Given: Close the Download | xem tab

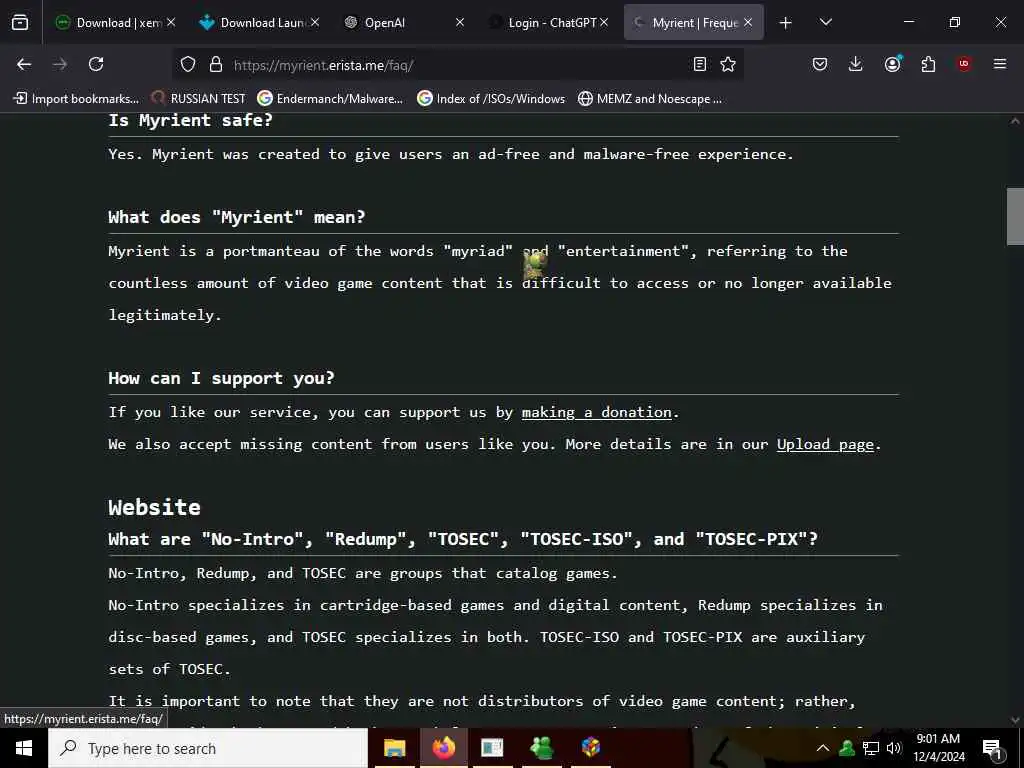Looking at the screenshot, I should 171,23.
